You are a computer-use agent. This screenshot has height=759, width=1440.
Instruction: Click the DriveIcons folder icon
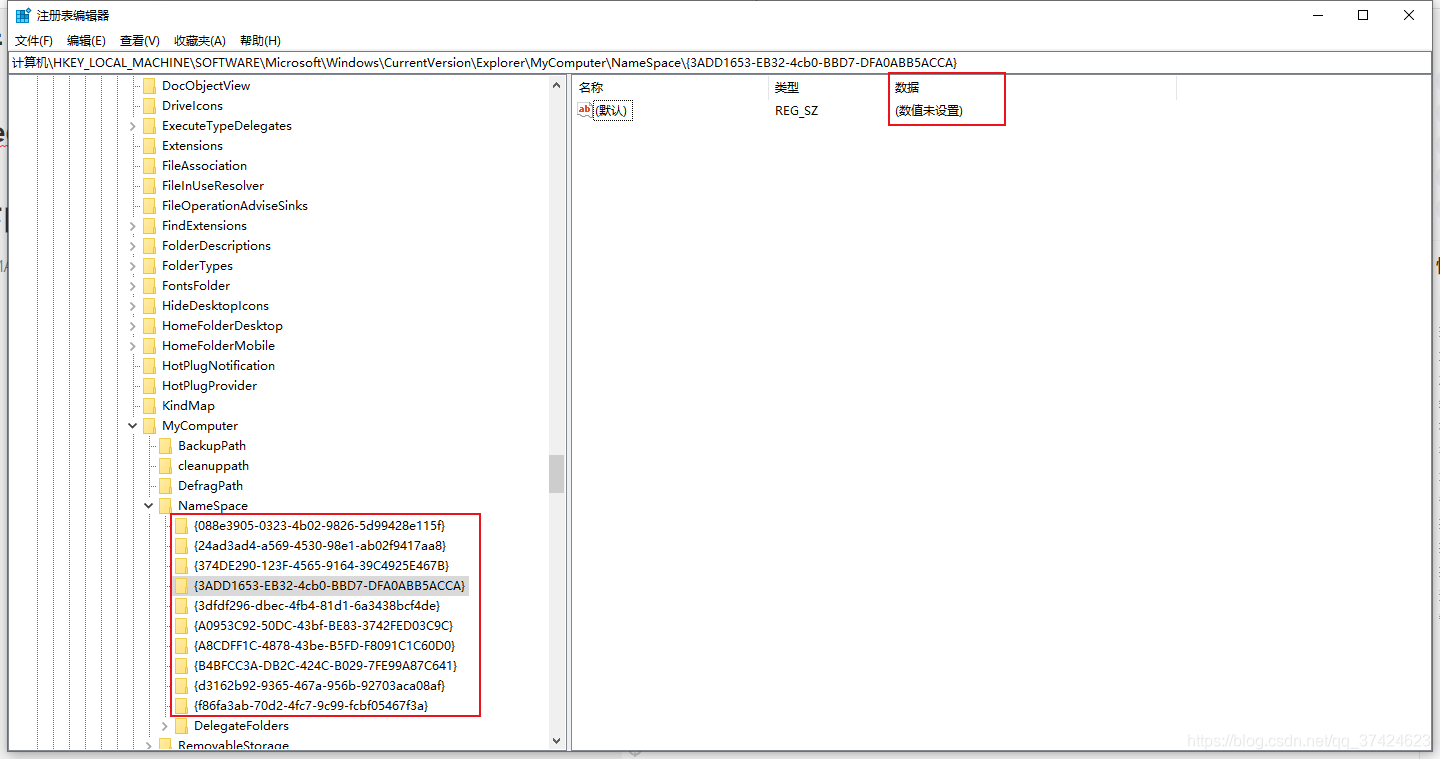pyautogui.click(x=150, y=106)
